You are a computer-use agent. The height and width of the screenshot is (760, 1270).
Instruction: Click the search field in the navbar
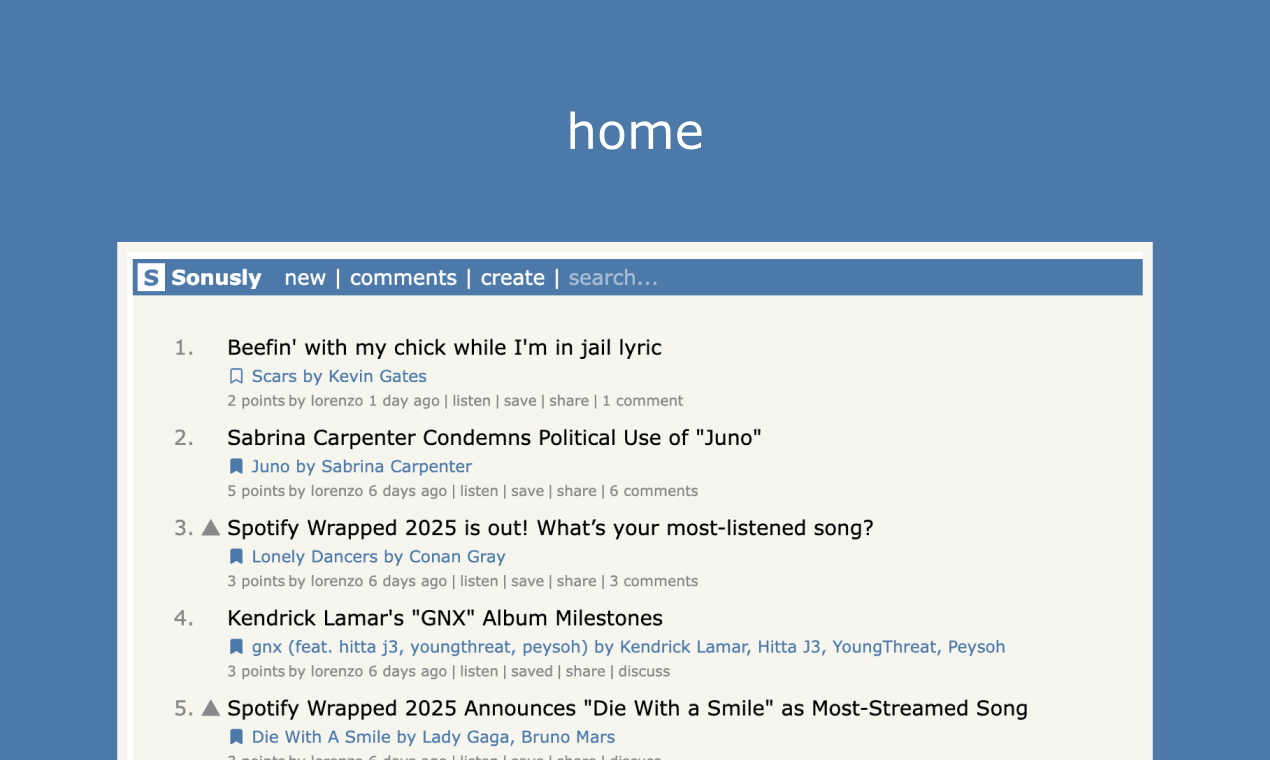tap(613, 277)
